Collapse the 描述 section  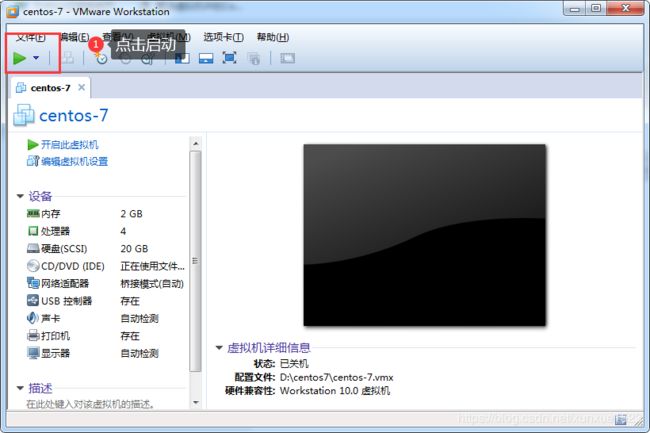(x=20, y=388)
